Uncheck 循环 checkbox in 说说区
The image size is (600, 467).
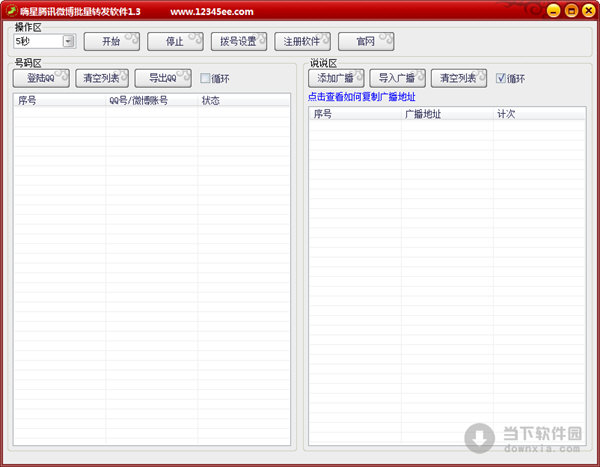(x=501, y=78)
